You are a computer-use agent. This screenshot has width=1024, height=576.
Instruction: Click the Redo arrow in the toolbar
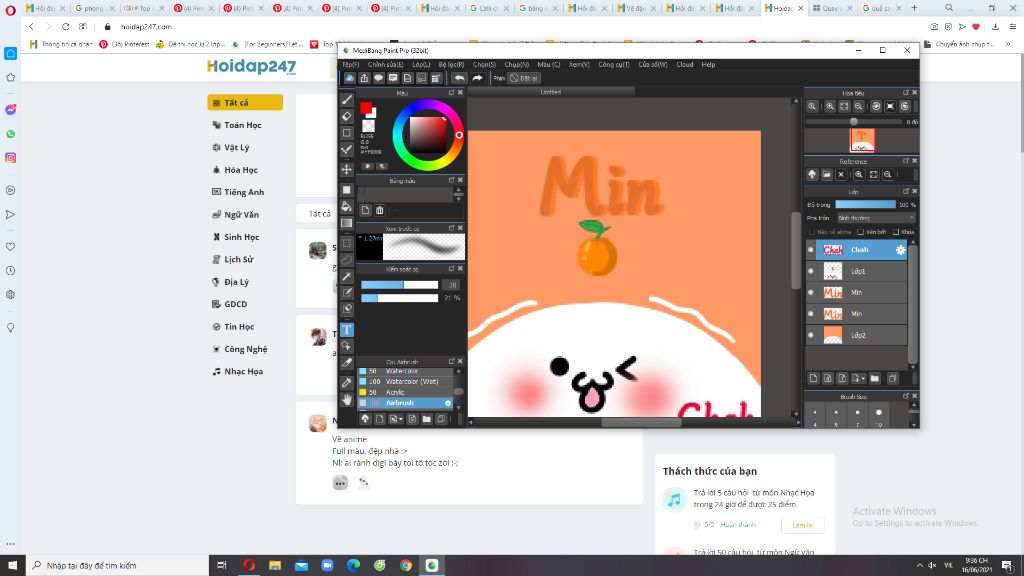(478, 78)
